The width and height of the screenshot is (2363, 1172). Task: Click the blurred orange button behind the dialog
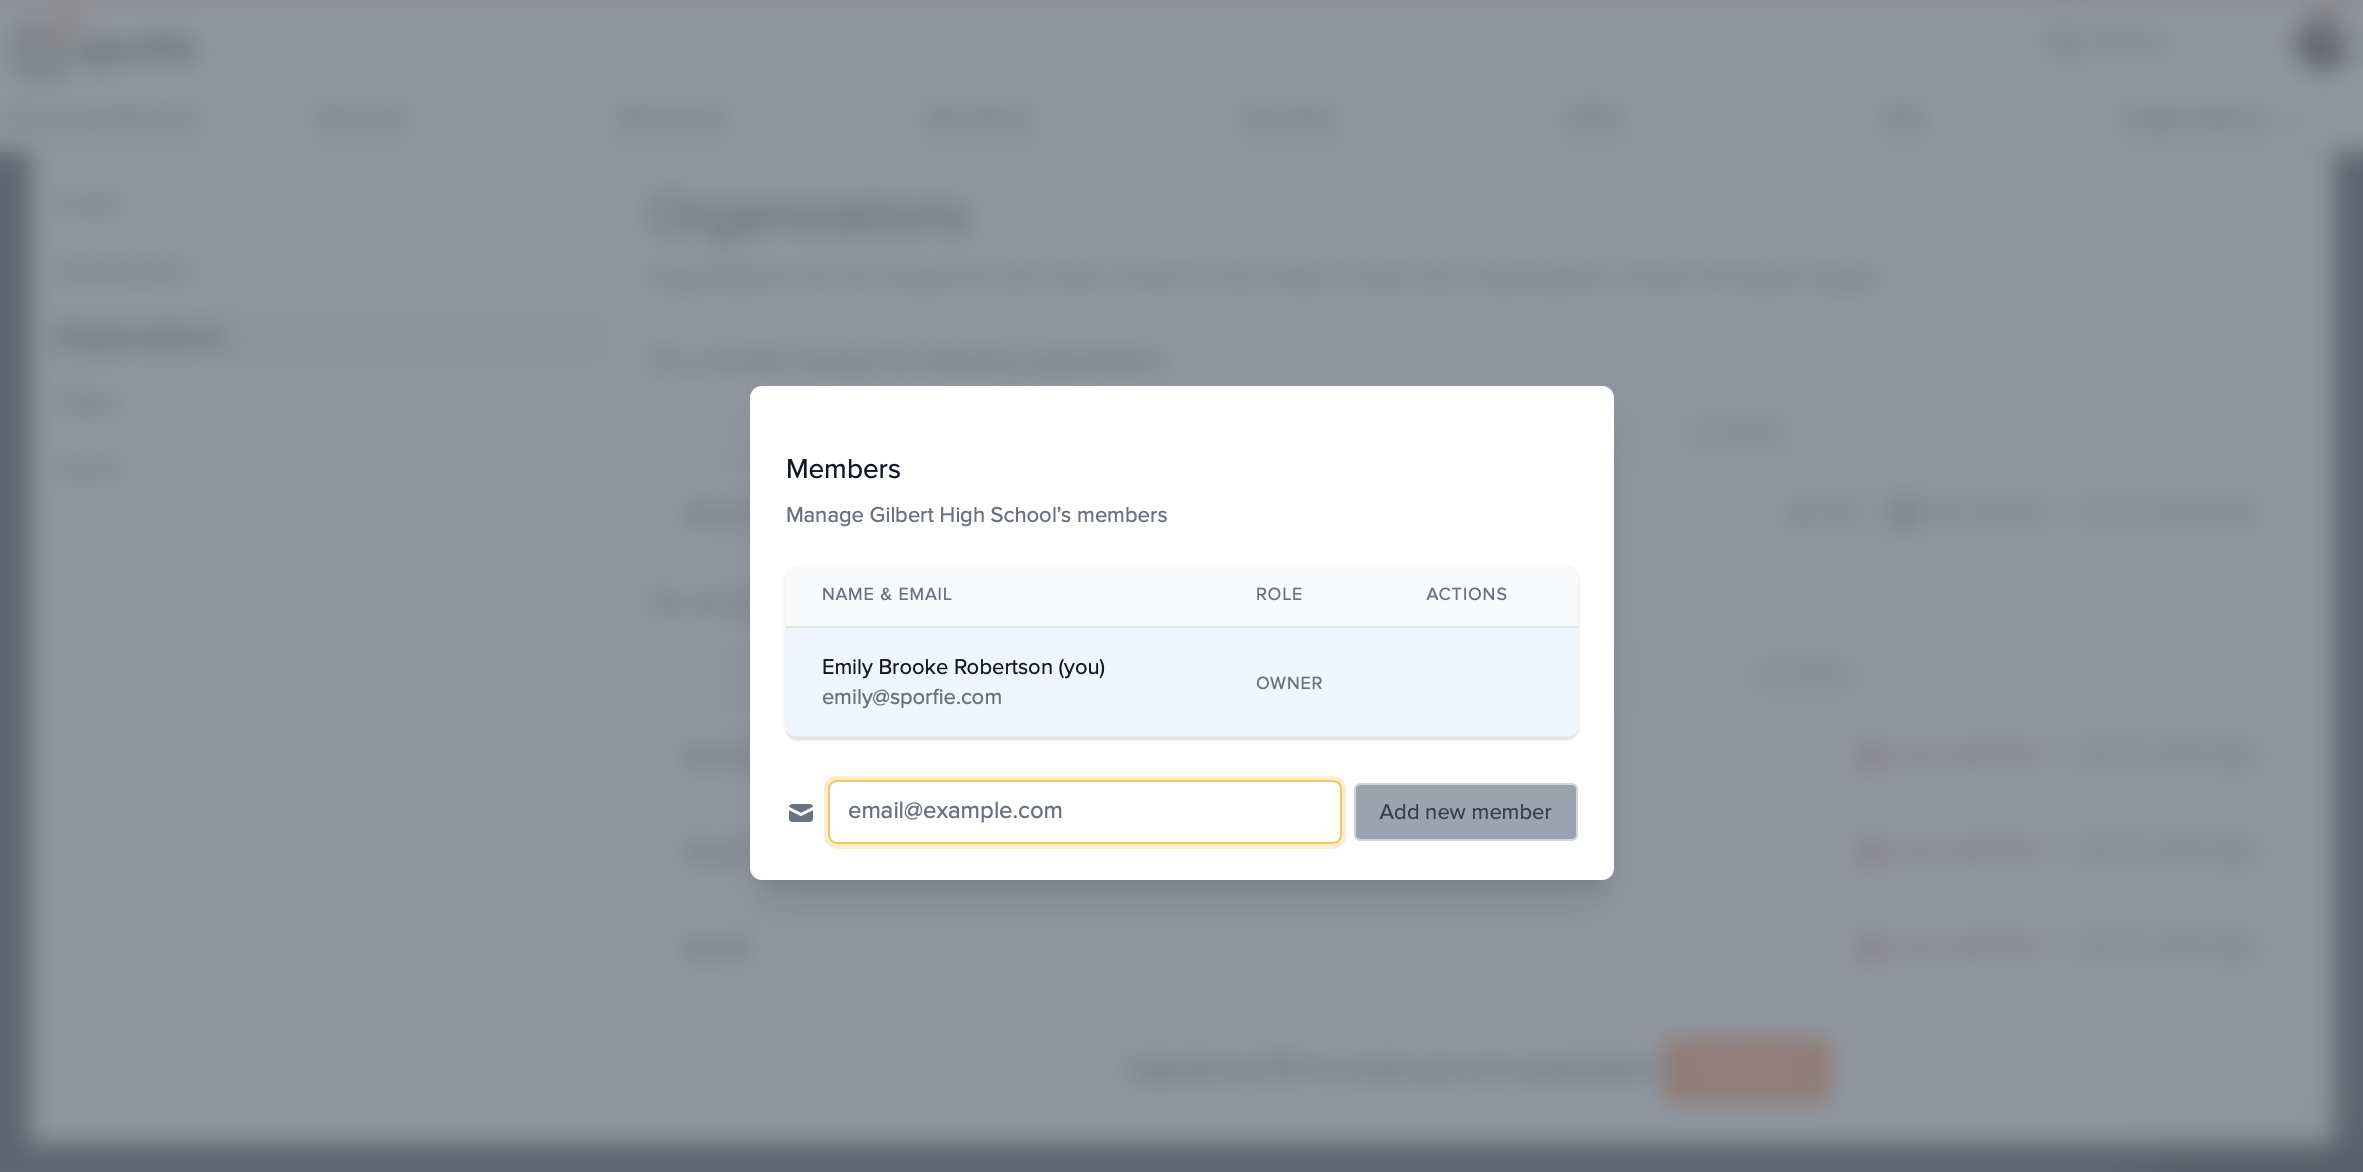(x=1746, y=1069)
